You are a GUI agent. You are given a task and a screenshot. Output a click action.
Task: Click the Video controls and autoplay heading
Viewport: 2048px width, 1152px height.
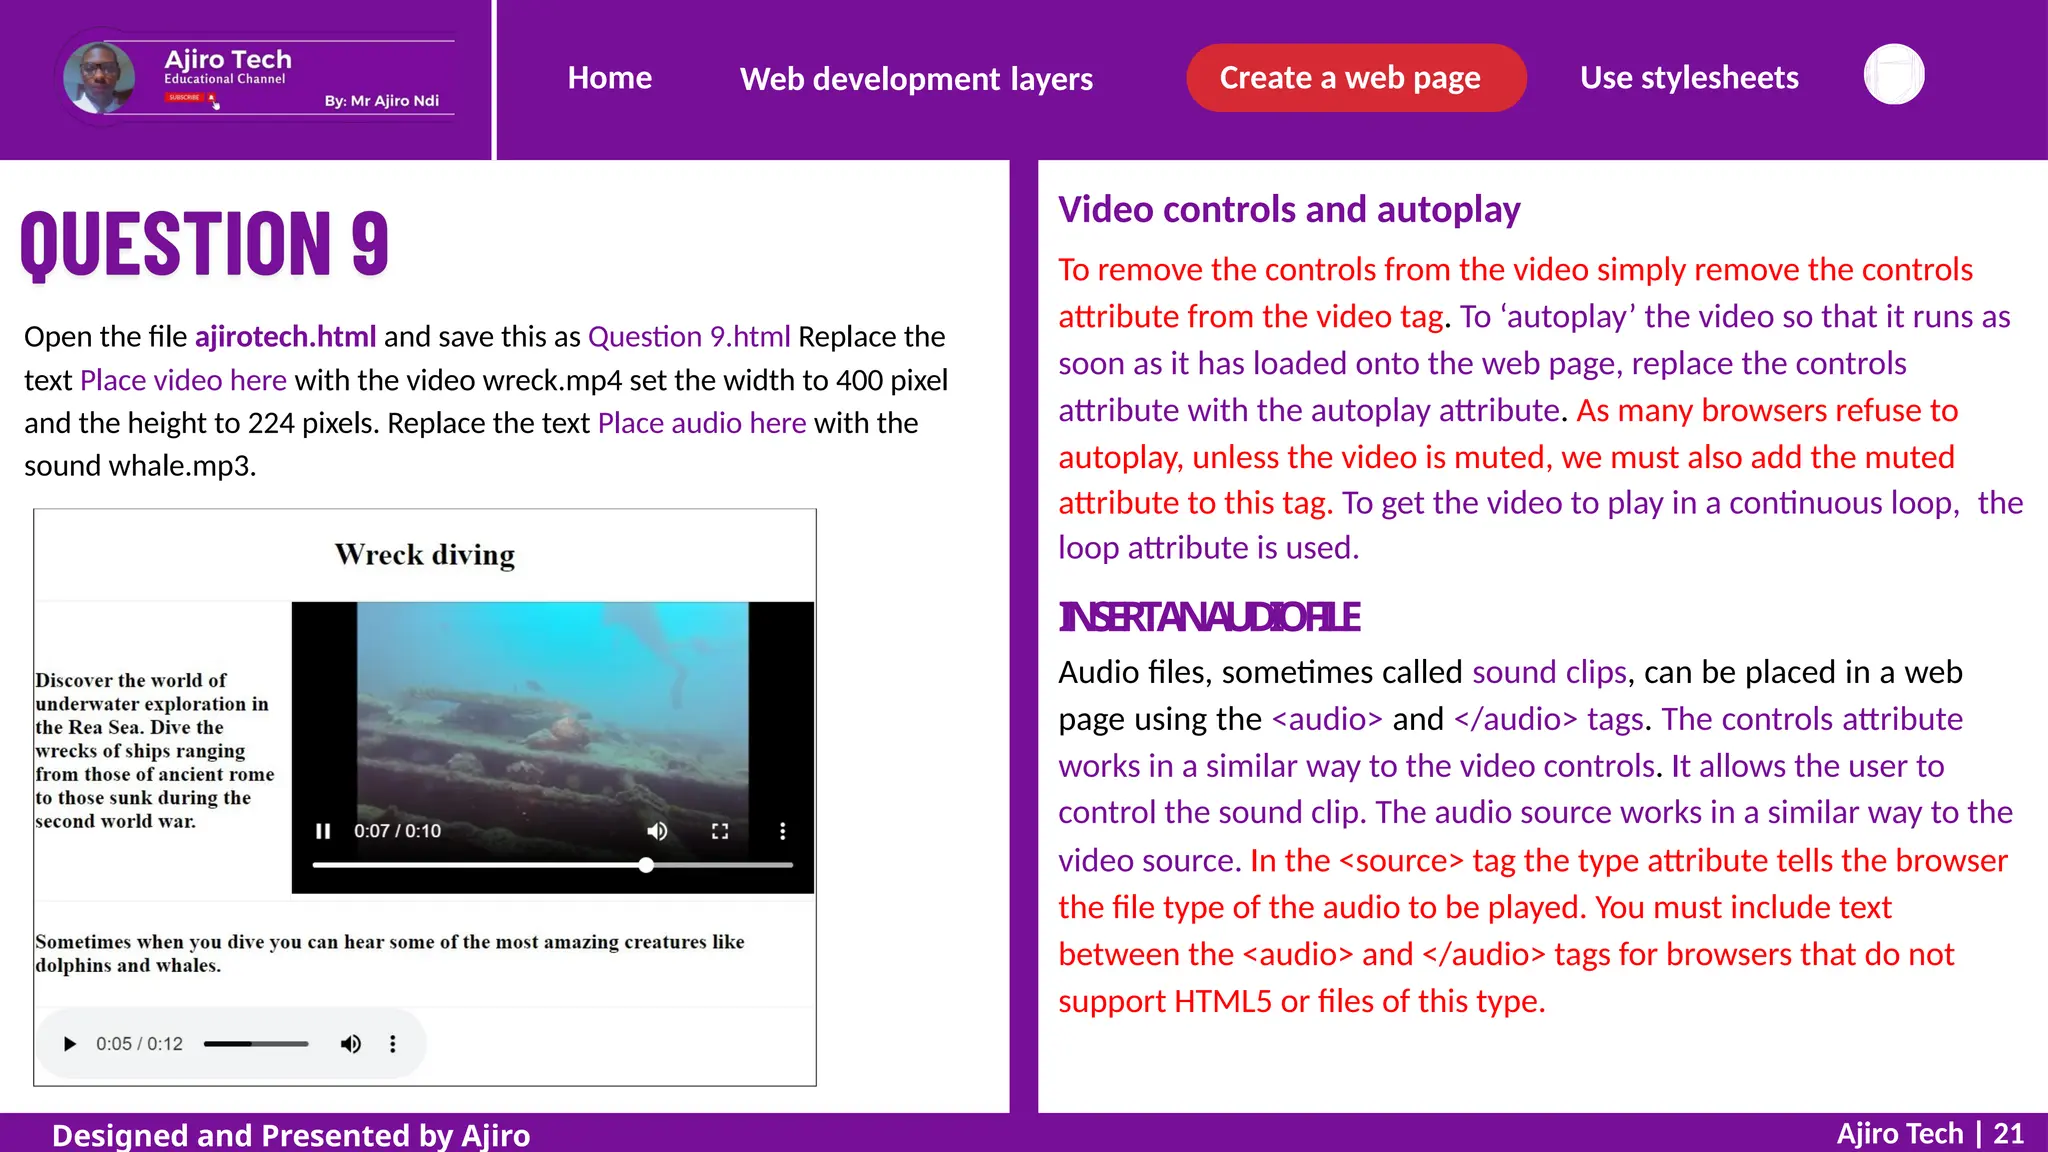pos(1289,210)
